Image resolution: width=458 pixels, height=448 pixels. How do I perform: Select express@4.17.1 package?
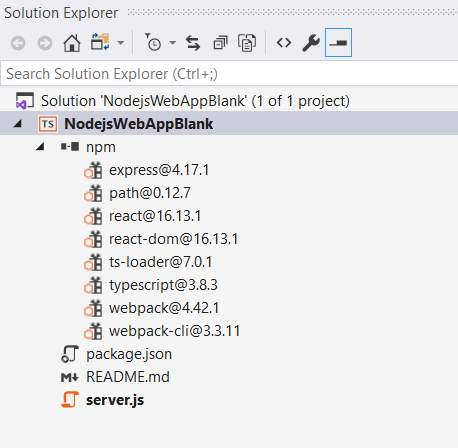point(159,170)
